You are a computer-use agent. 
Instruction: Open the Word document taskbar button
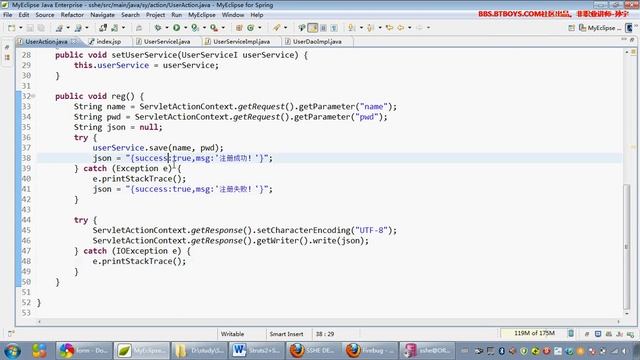tap(256, 351)
